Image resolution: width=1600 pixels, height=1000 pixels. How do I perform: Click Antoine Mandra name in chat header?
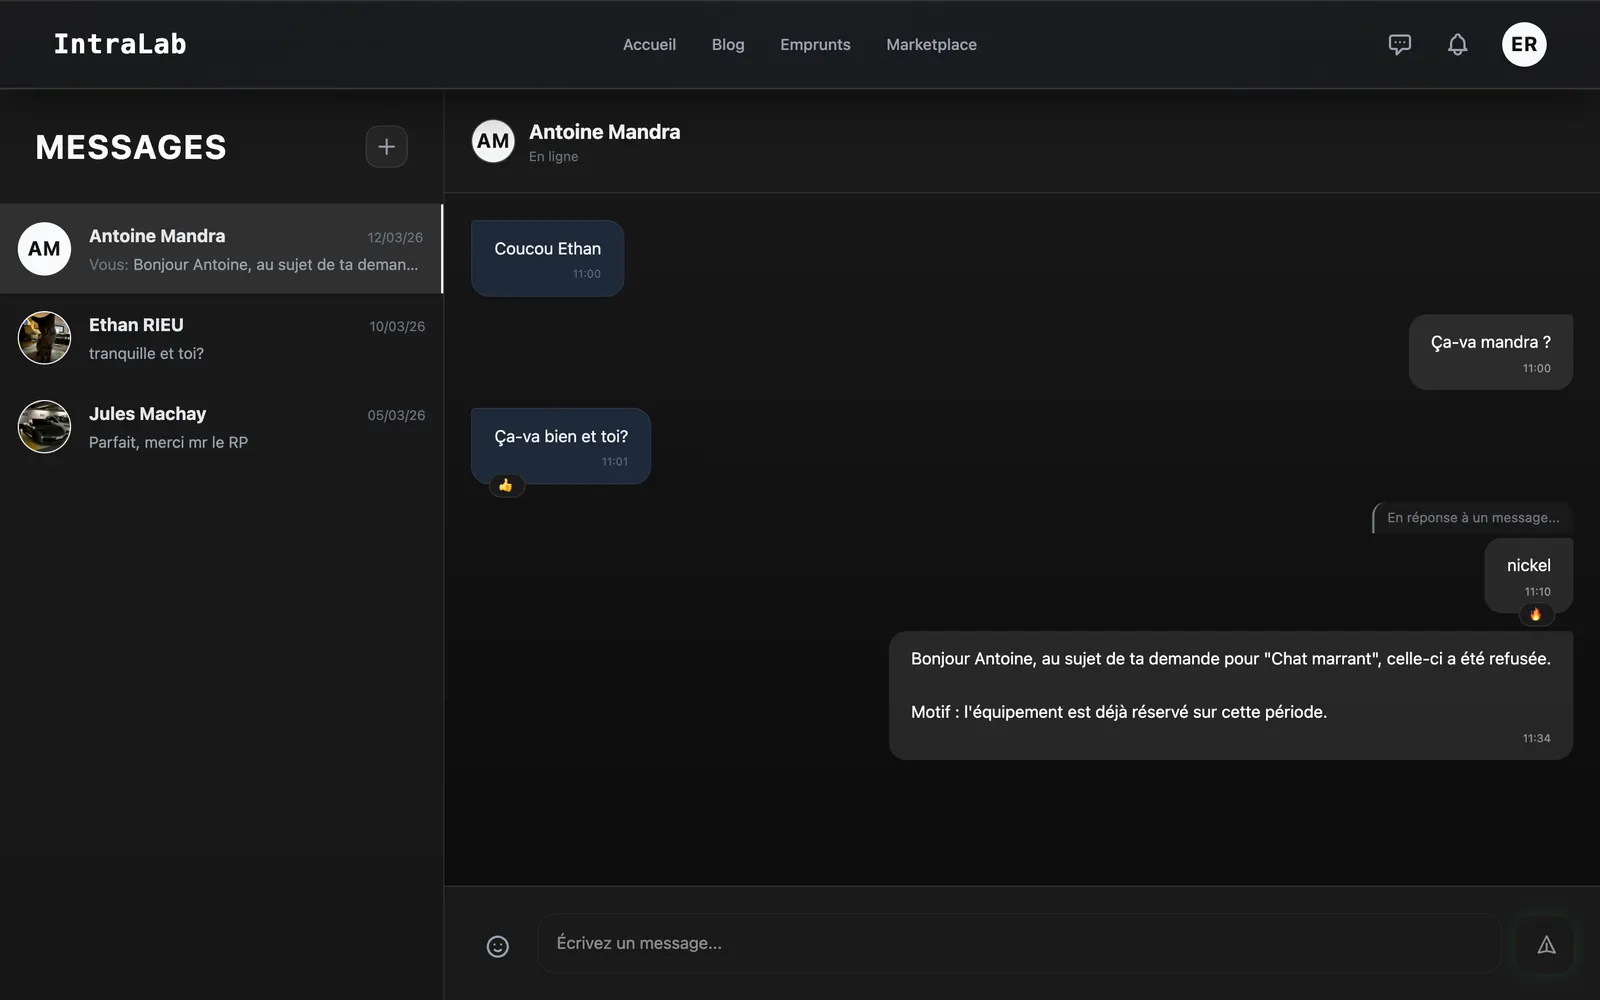(x=604, y=132)
